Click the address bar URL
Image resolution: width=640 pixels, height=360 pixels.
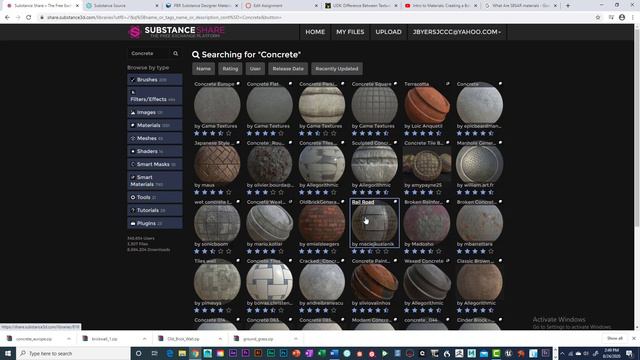(x=164, y=18)
